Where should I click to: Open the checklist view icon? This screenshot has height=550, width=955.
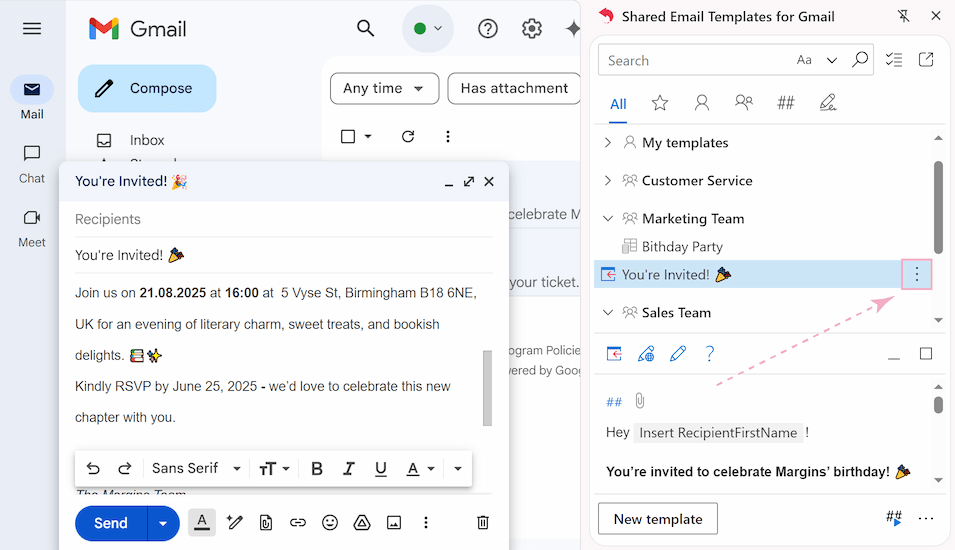(x=893, y=59)
